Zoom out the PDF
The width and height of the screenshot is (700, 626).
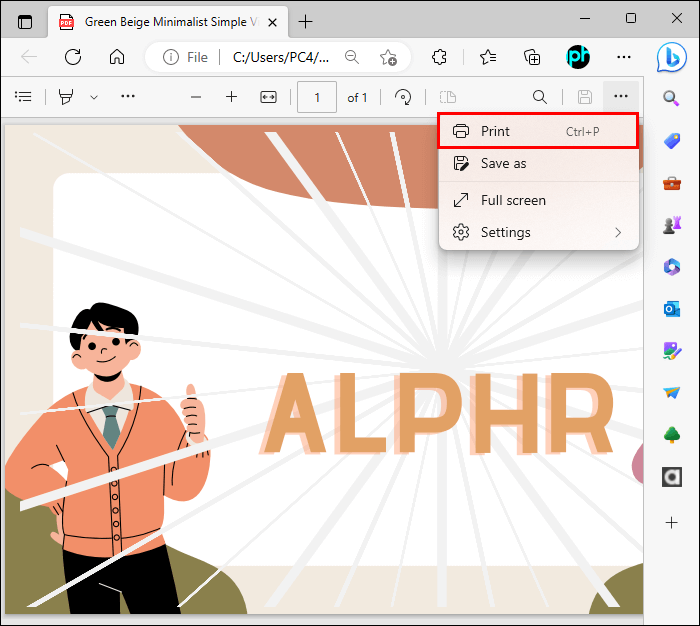click(196, 97)
